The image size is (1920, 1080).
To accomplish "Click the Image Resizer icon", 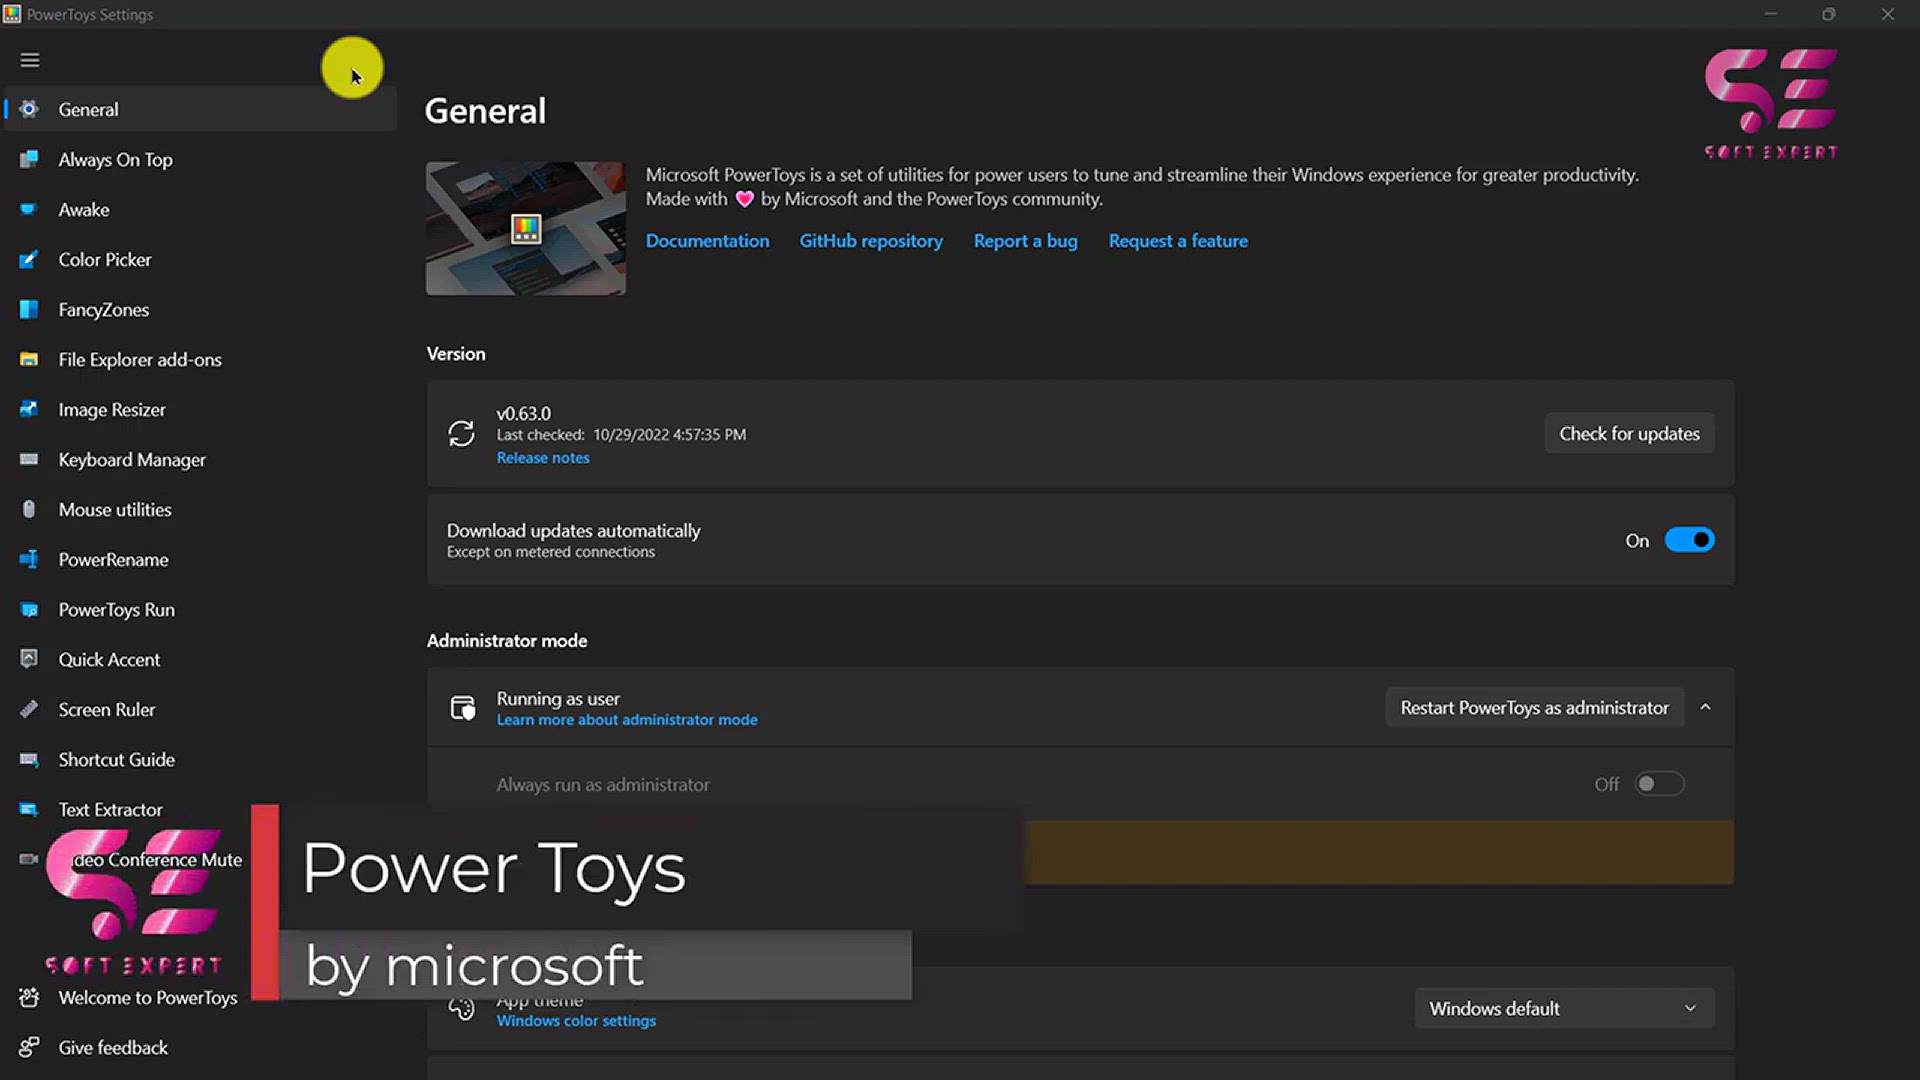I will click(29, 409).
